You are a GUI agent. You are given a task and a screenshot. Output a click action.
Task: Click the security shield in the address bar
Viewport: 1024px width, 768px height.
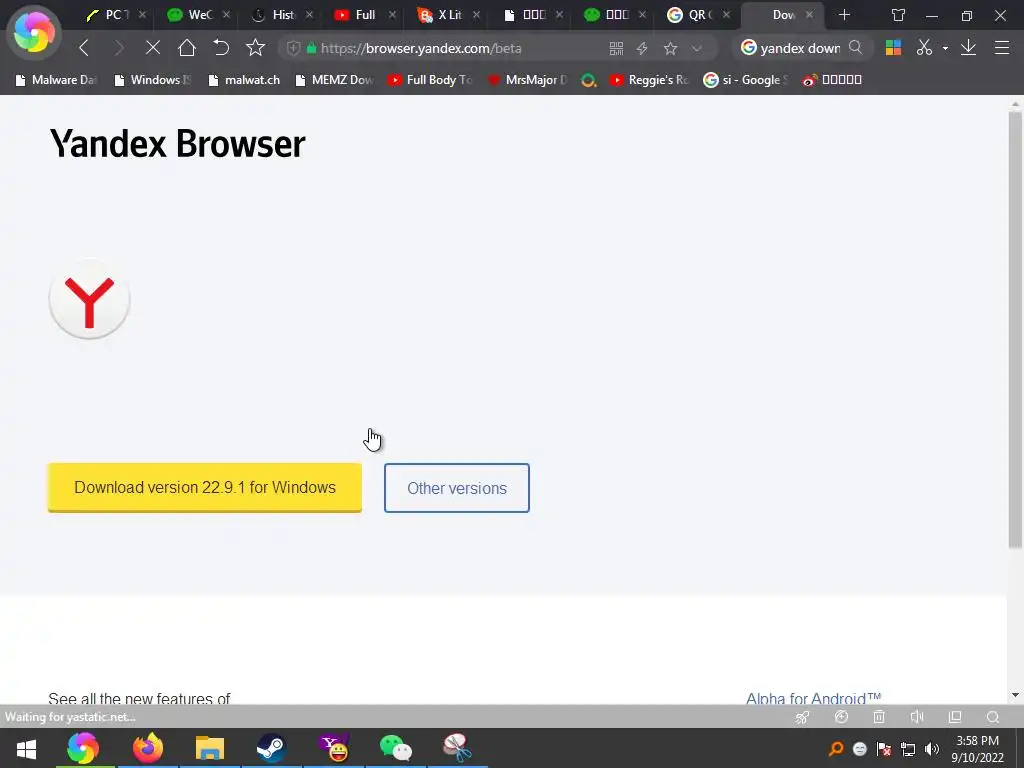point(293,48)
